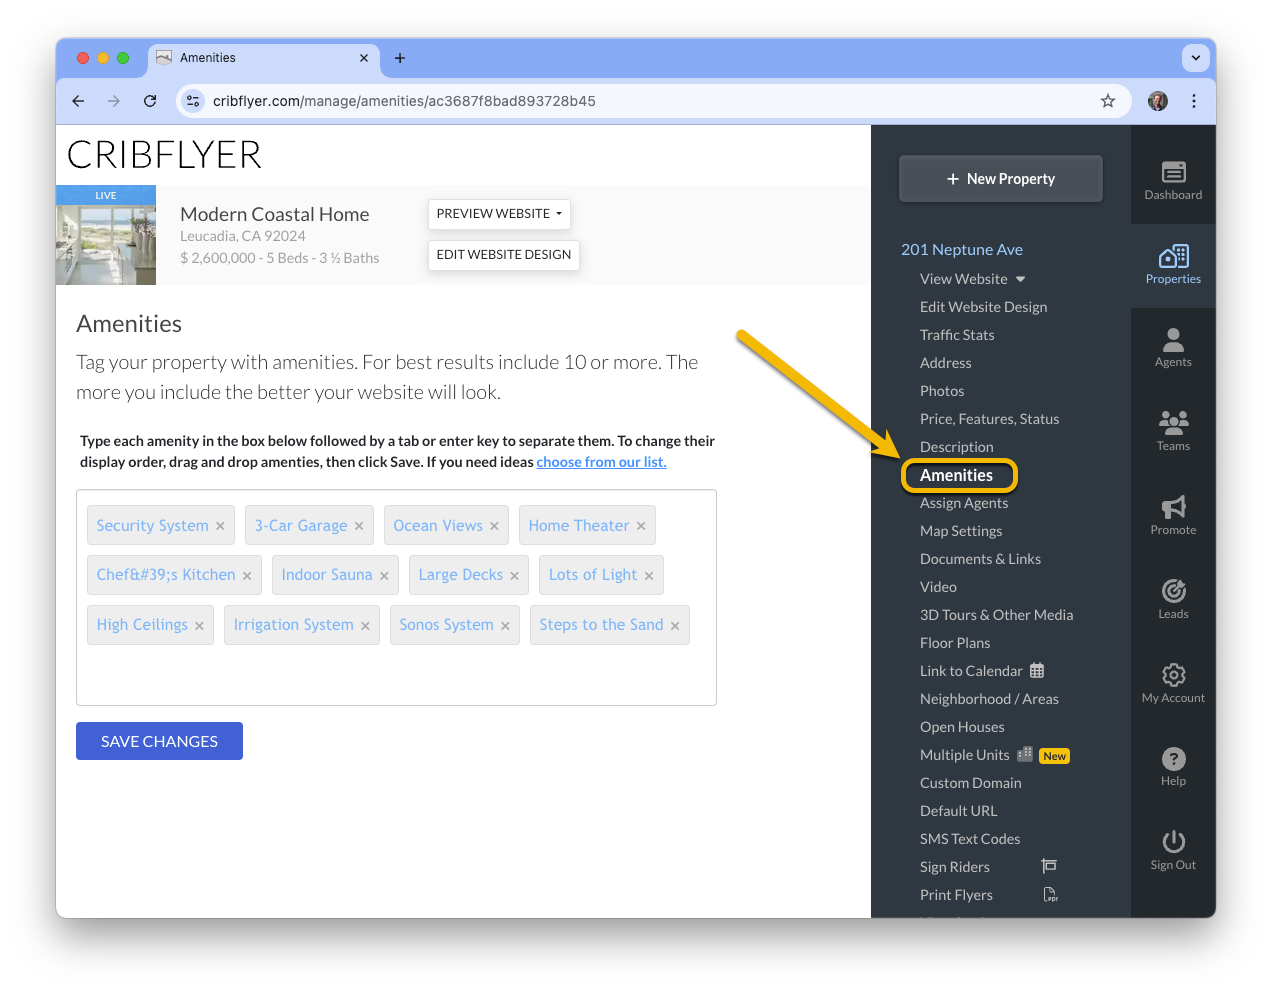Bookmark this page with star icon
The height and width of the screenshot is (992, 1272).
coord(1108,101)
